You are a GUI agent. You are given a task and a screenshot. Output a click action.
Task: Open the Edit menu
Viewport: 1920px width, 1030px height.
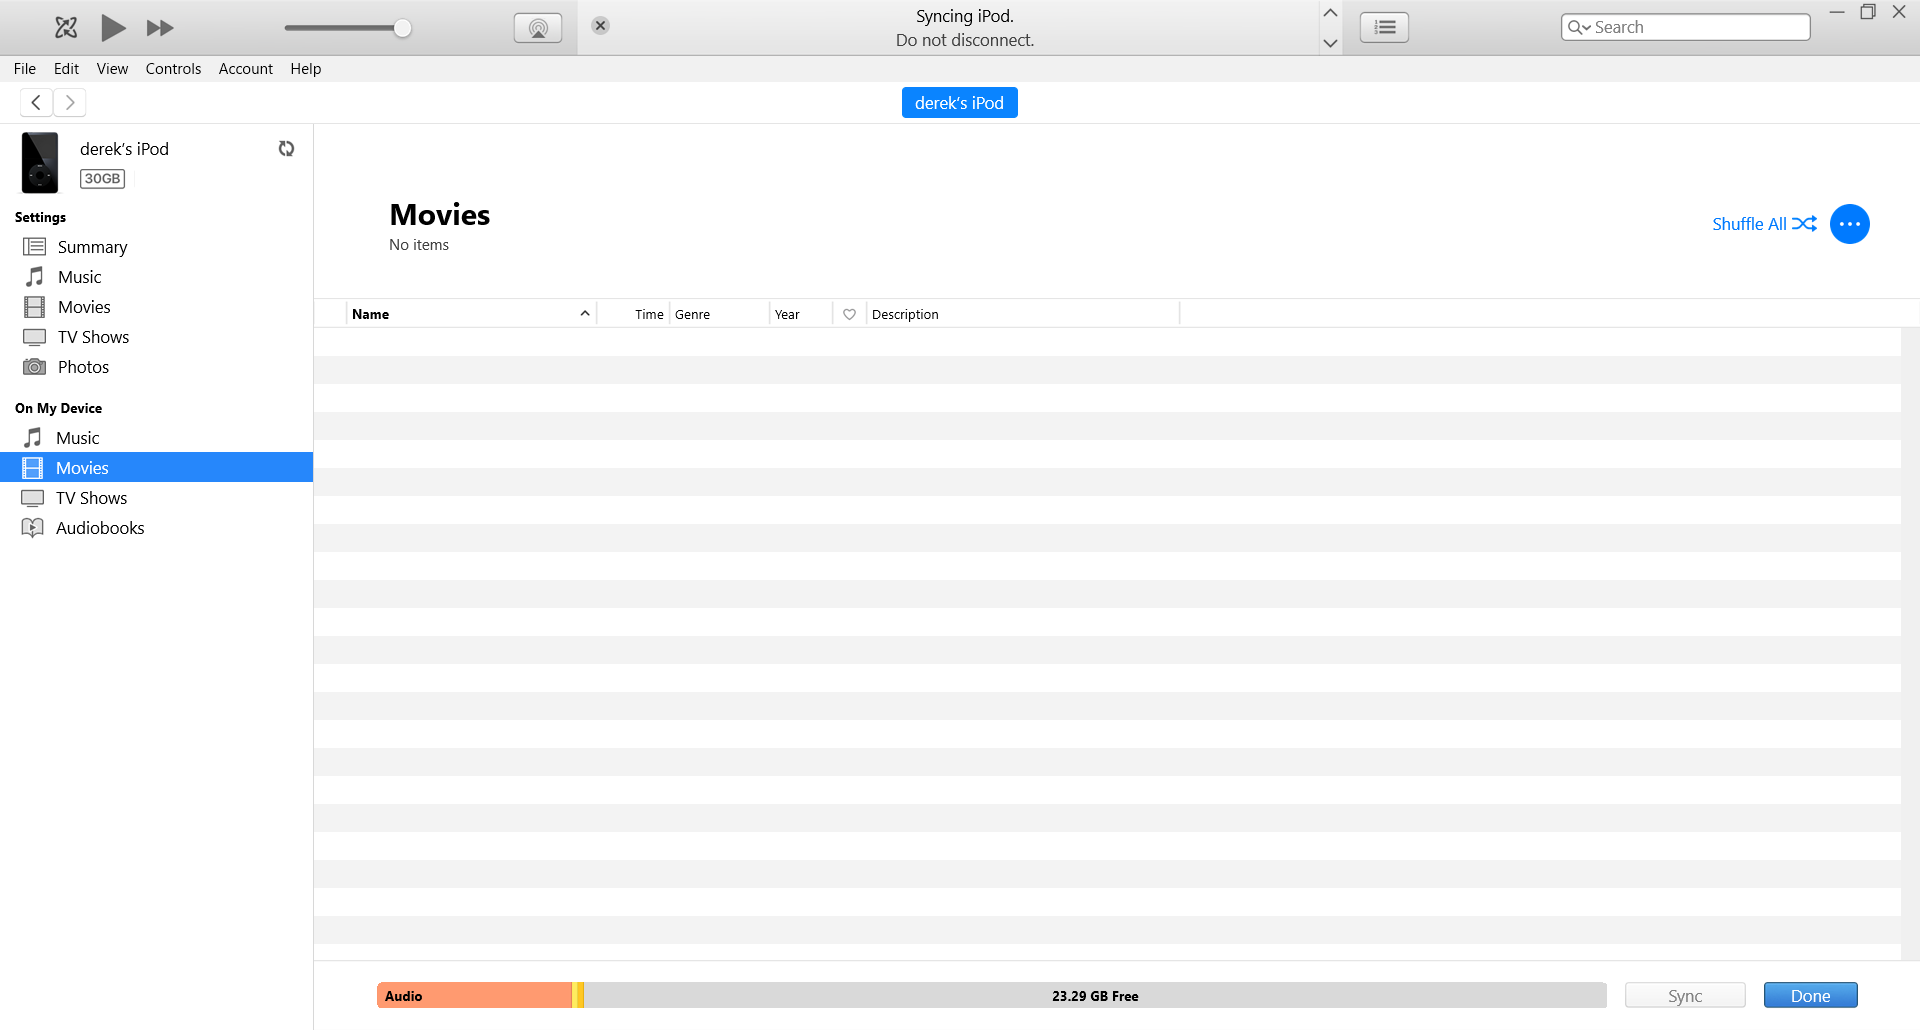pyautogui.click(x=66, y=69)
